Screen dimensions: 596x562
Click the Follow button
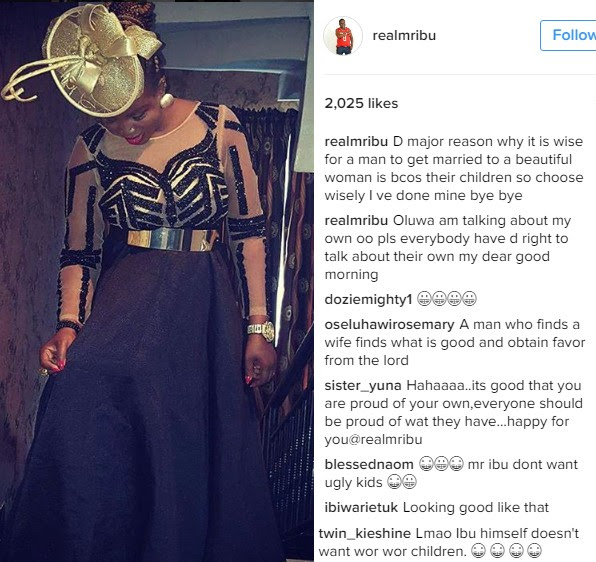pos(569,35)
